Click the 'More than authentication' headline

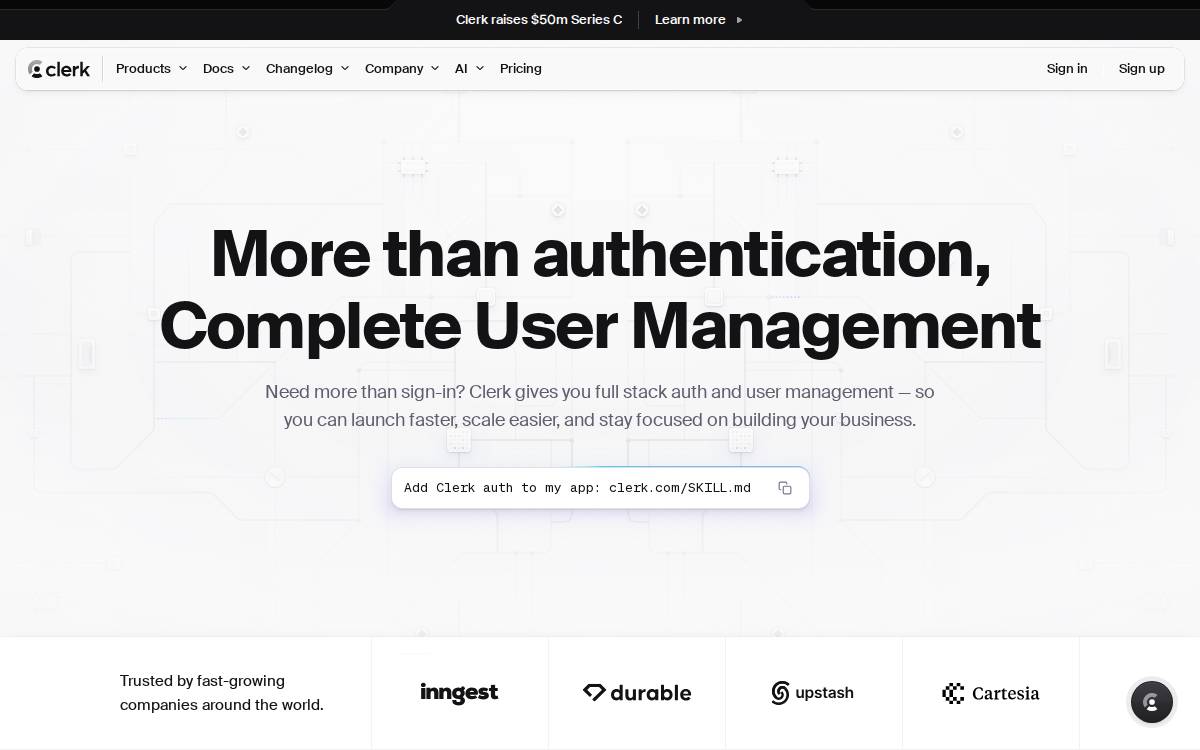point(601,254)
